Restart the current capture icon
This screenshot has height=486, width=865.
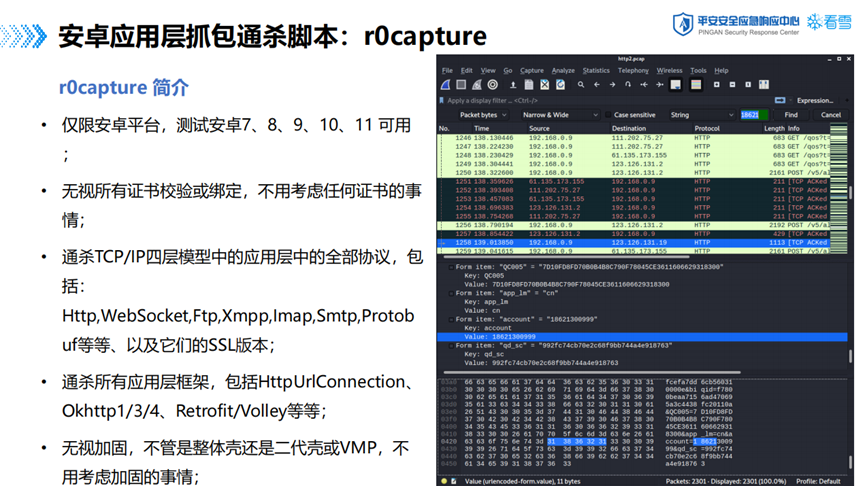pyautogui.click(x=477, y=85)
